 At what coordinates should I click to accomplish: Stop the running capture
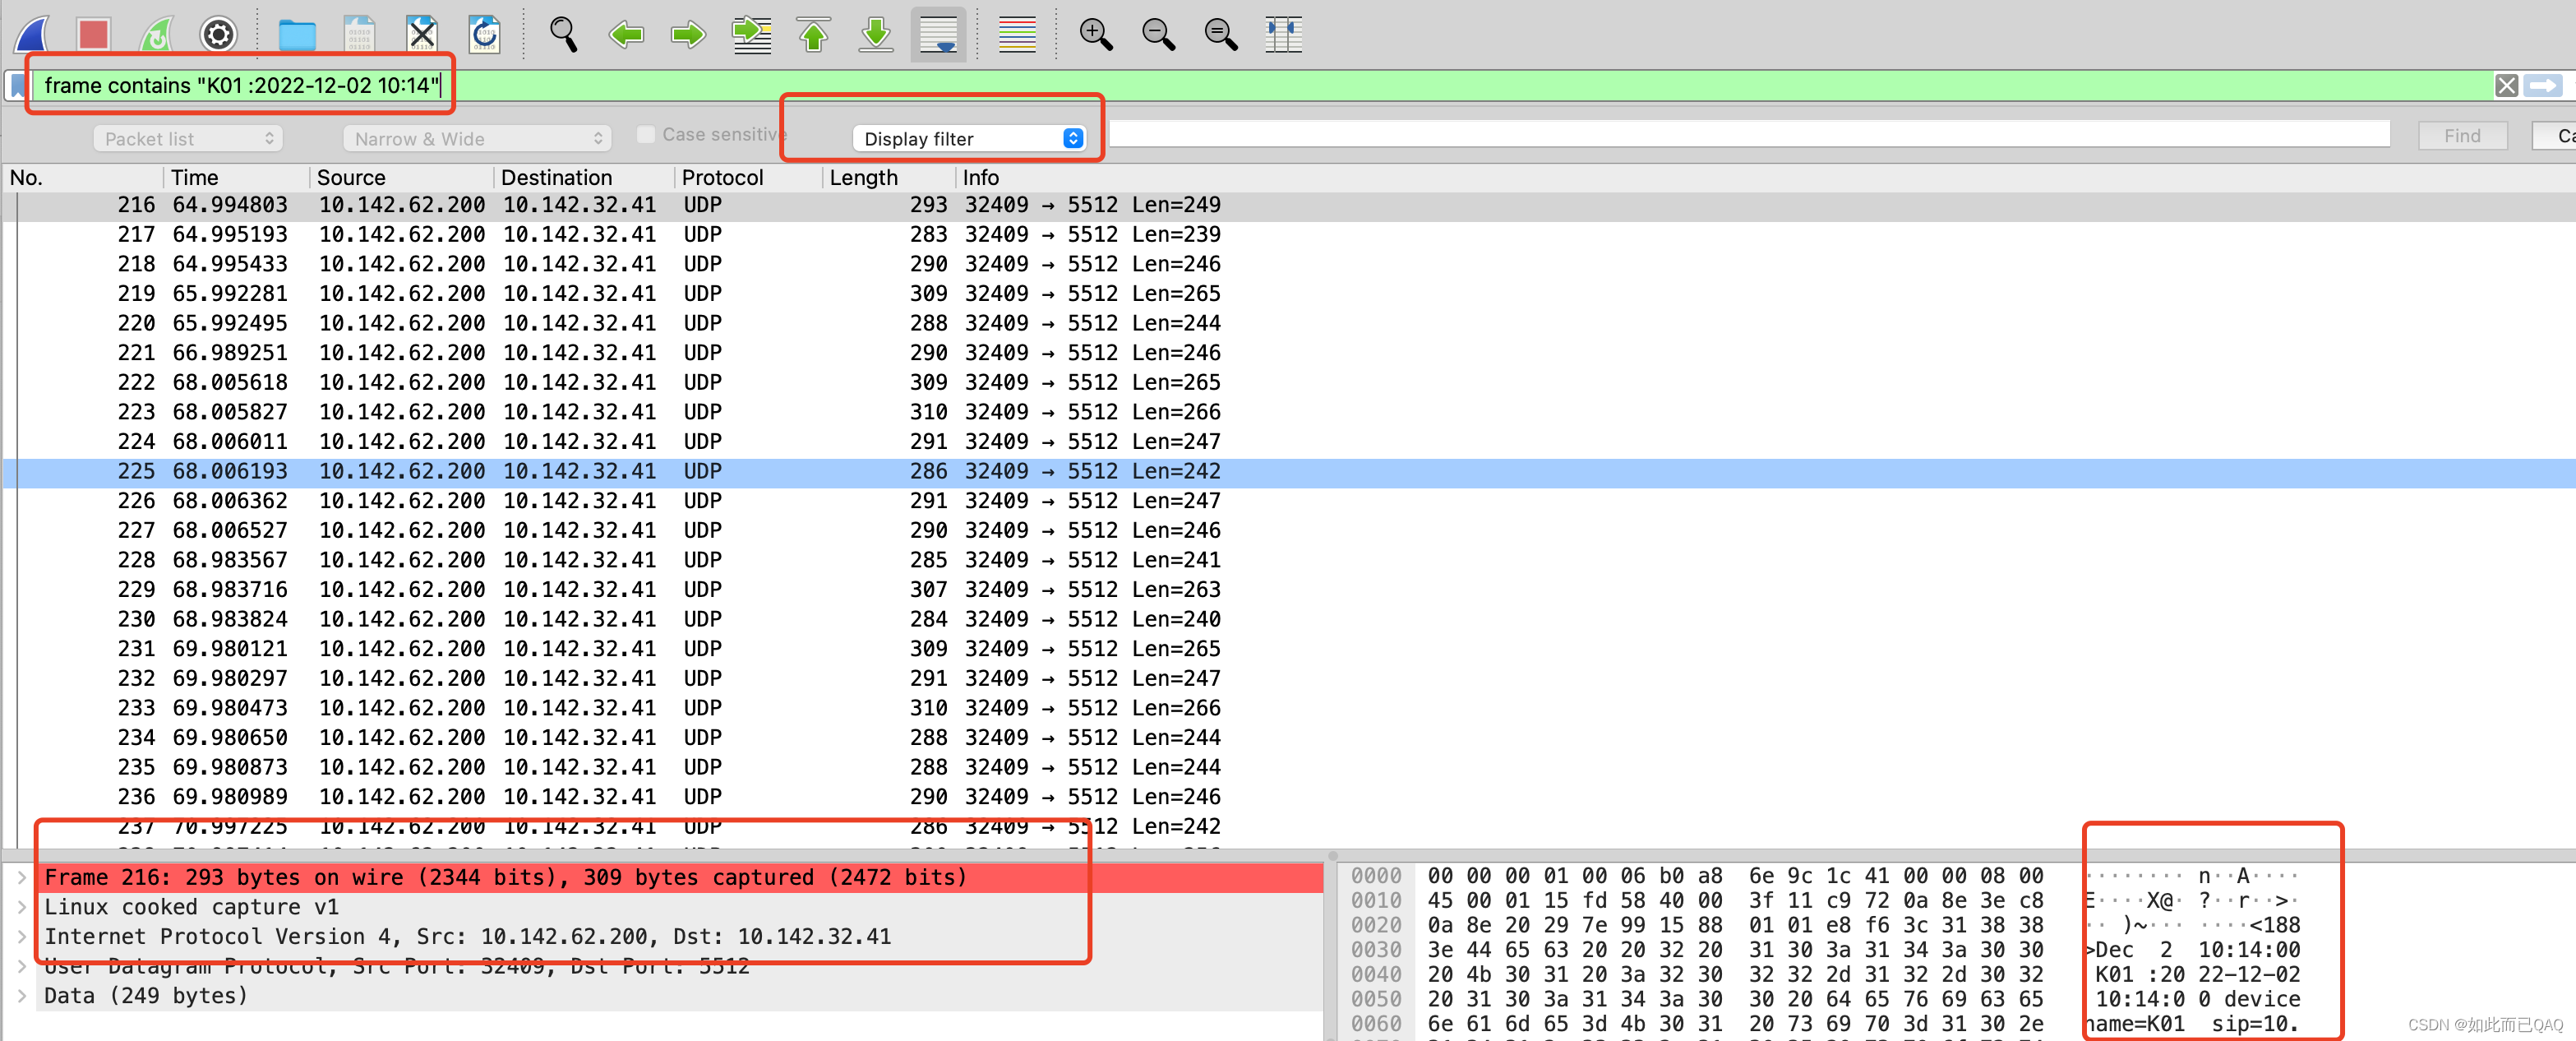click(93, 34)
